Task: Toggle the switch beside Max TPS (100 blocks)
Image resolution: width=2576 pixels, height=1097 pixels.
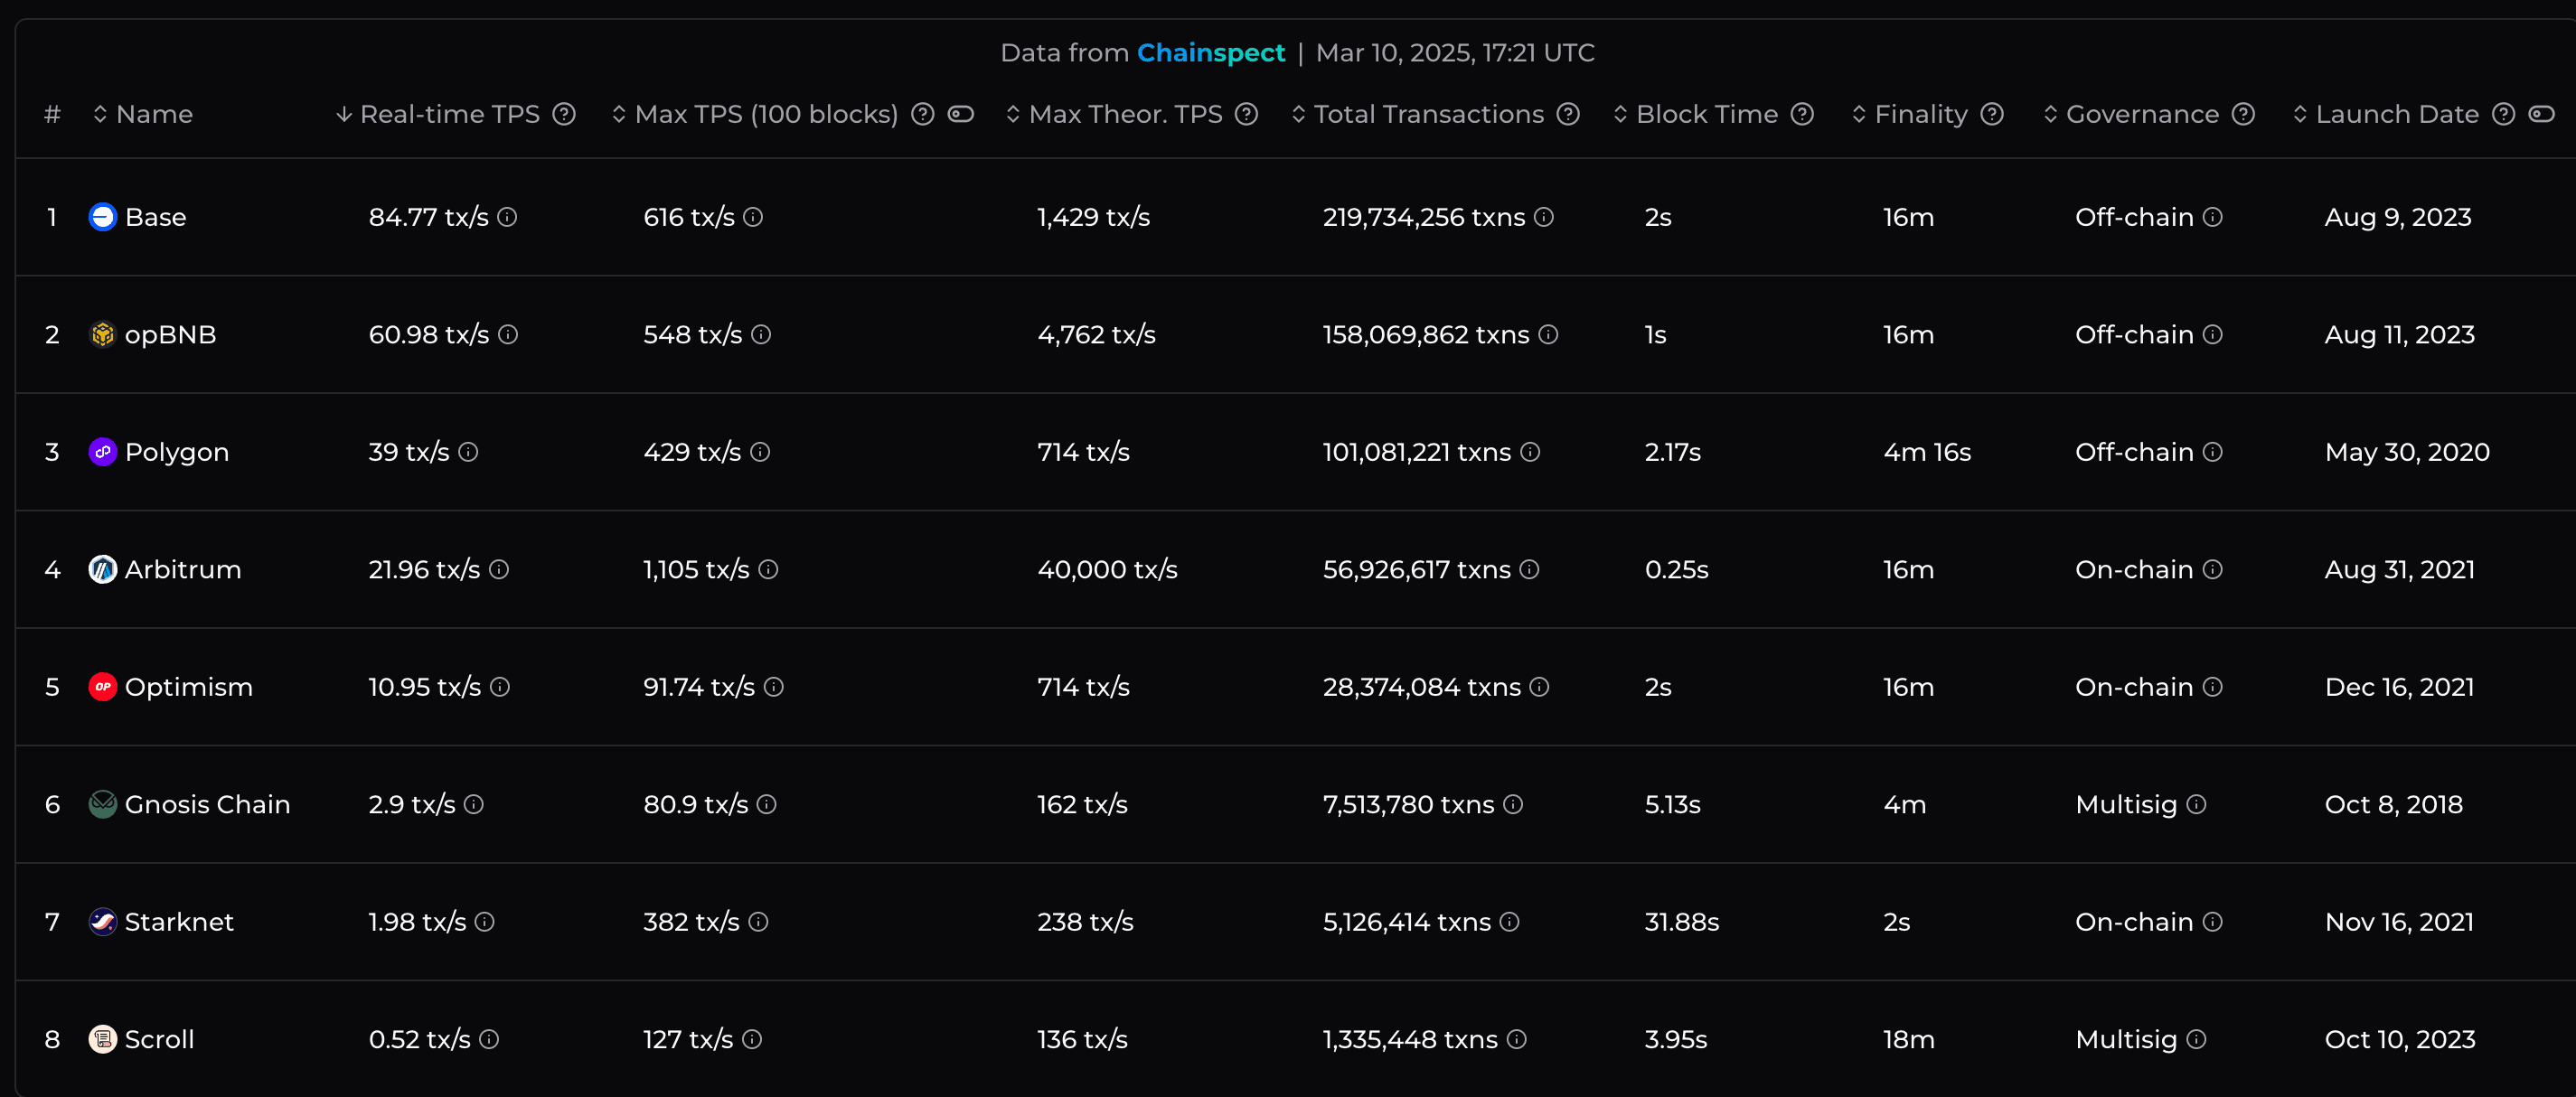Action: click(x=961, y=114)
